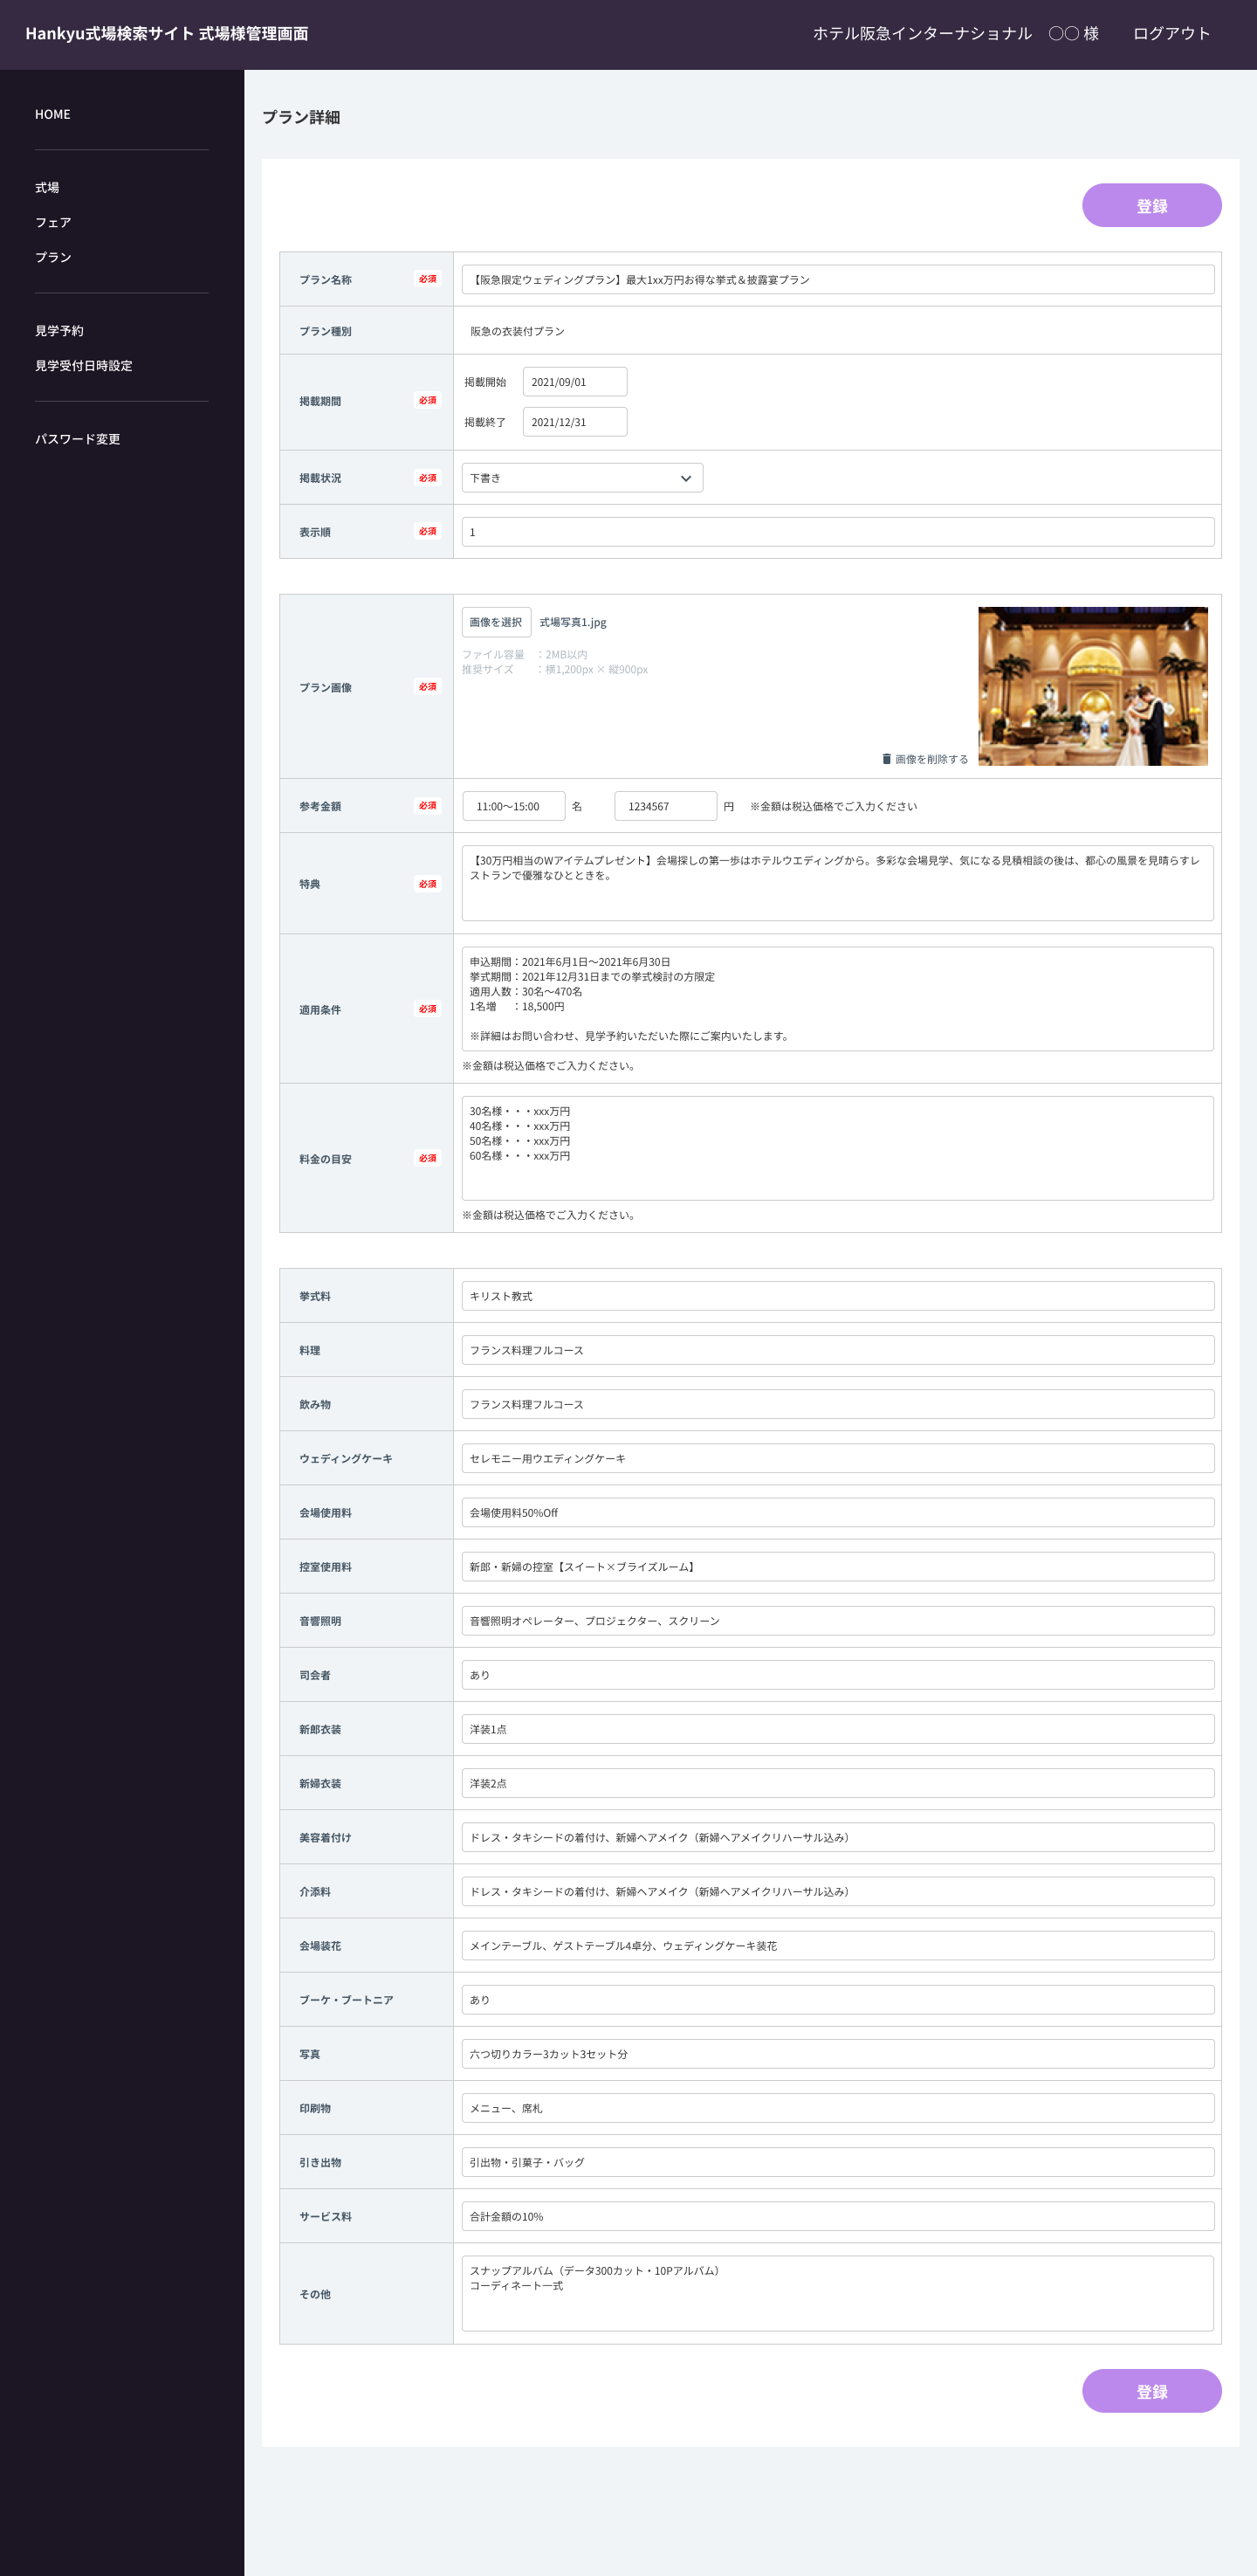The height and width of the screenshot is (2576, 1257).
Task: Select プラン in the sidebar
Action: point(53,258)
